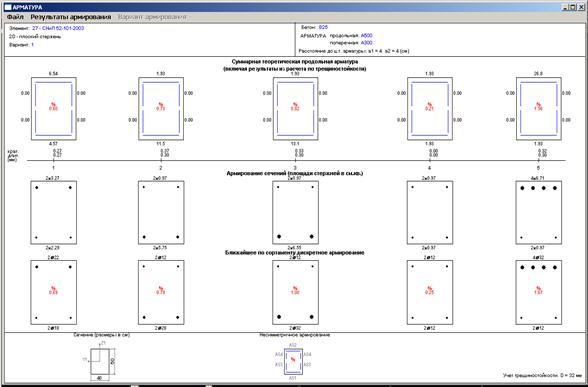Click the Сечение (размеры в см) caption

pyautogui.click(x=101, y=335)
